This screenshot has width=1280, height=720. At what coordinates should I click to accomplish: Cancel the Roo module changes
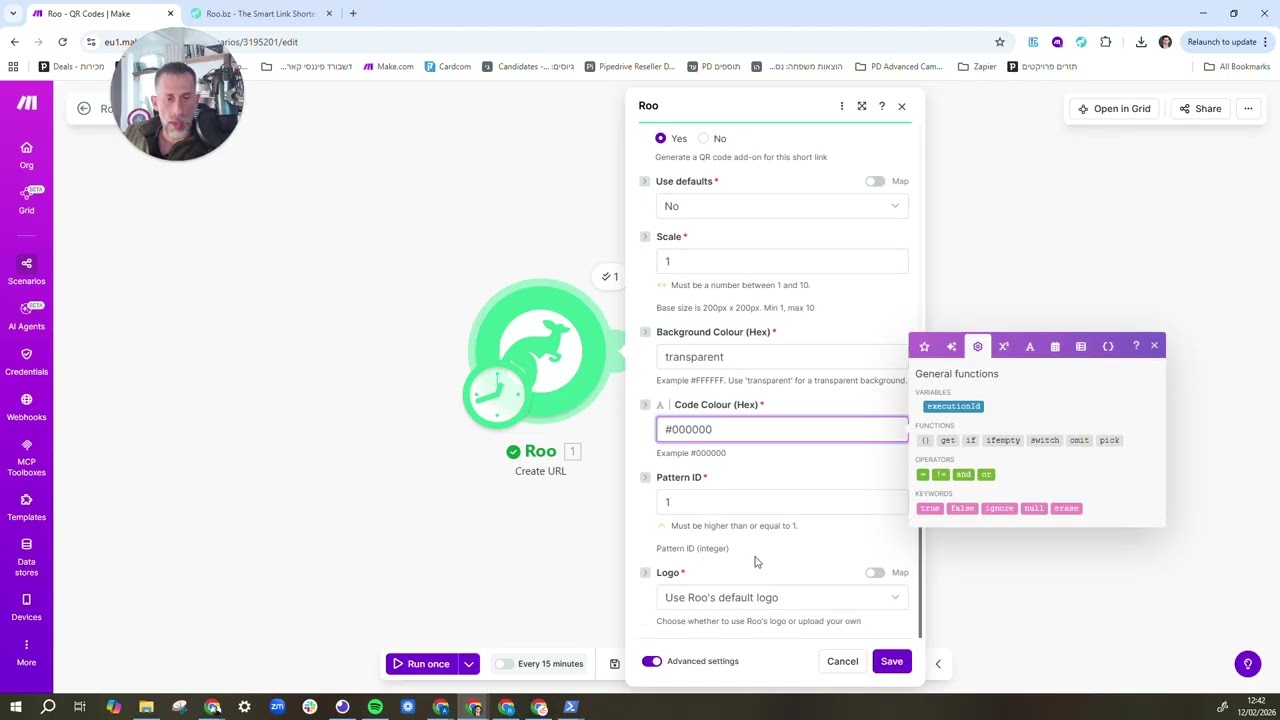842,661
